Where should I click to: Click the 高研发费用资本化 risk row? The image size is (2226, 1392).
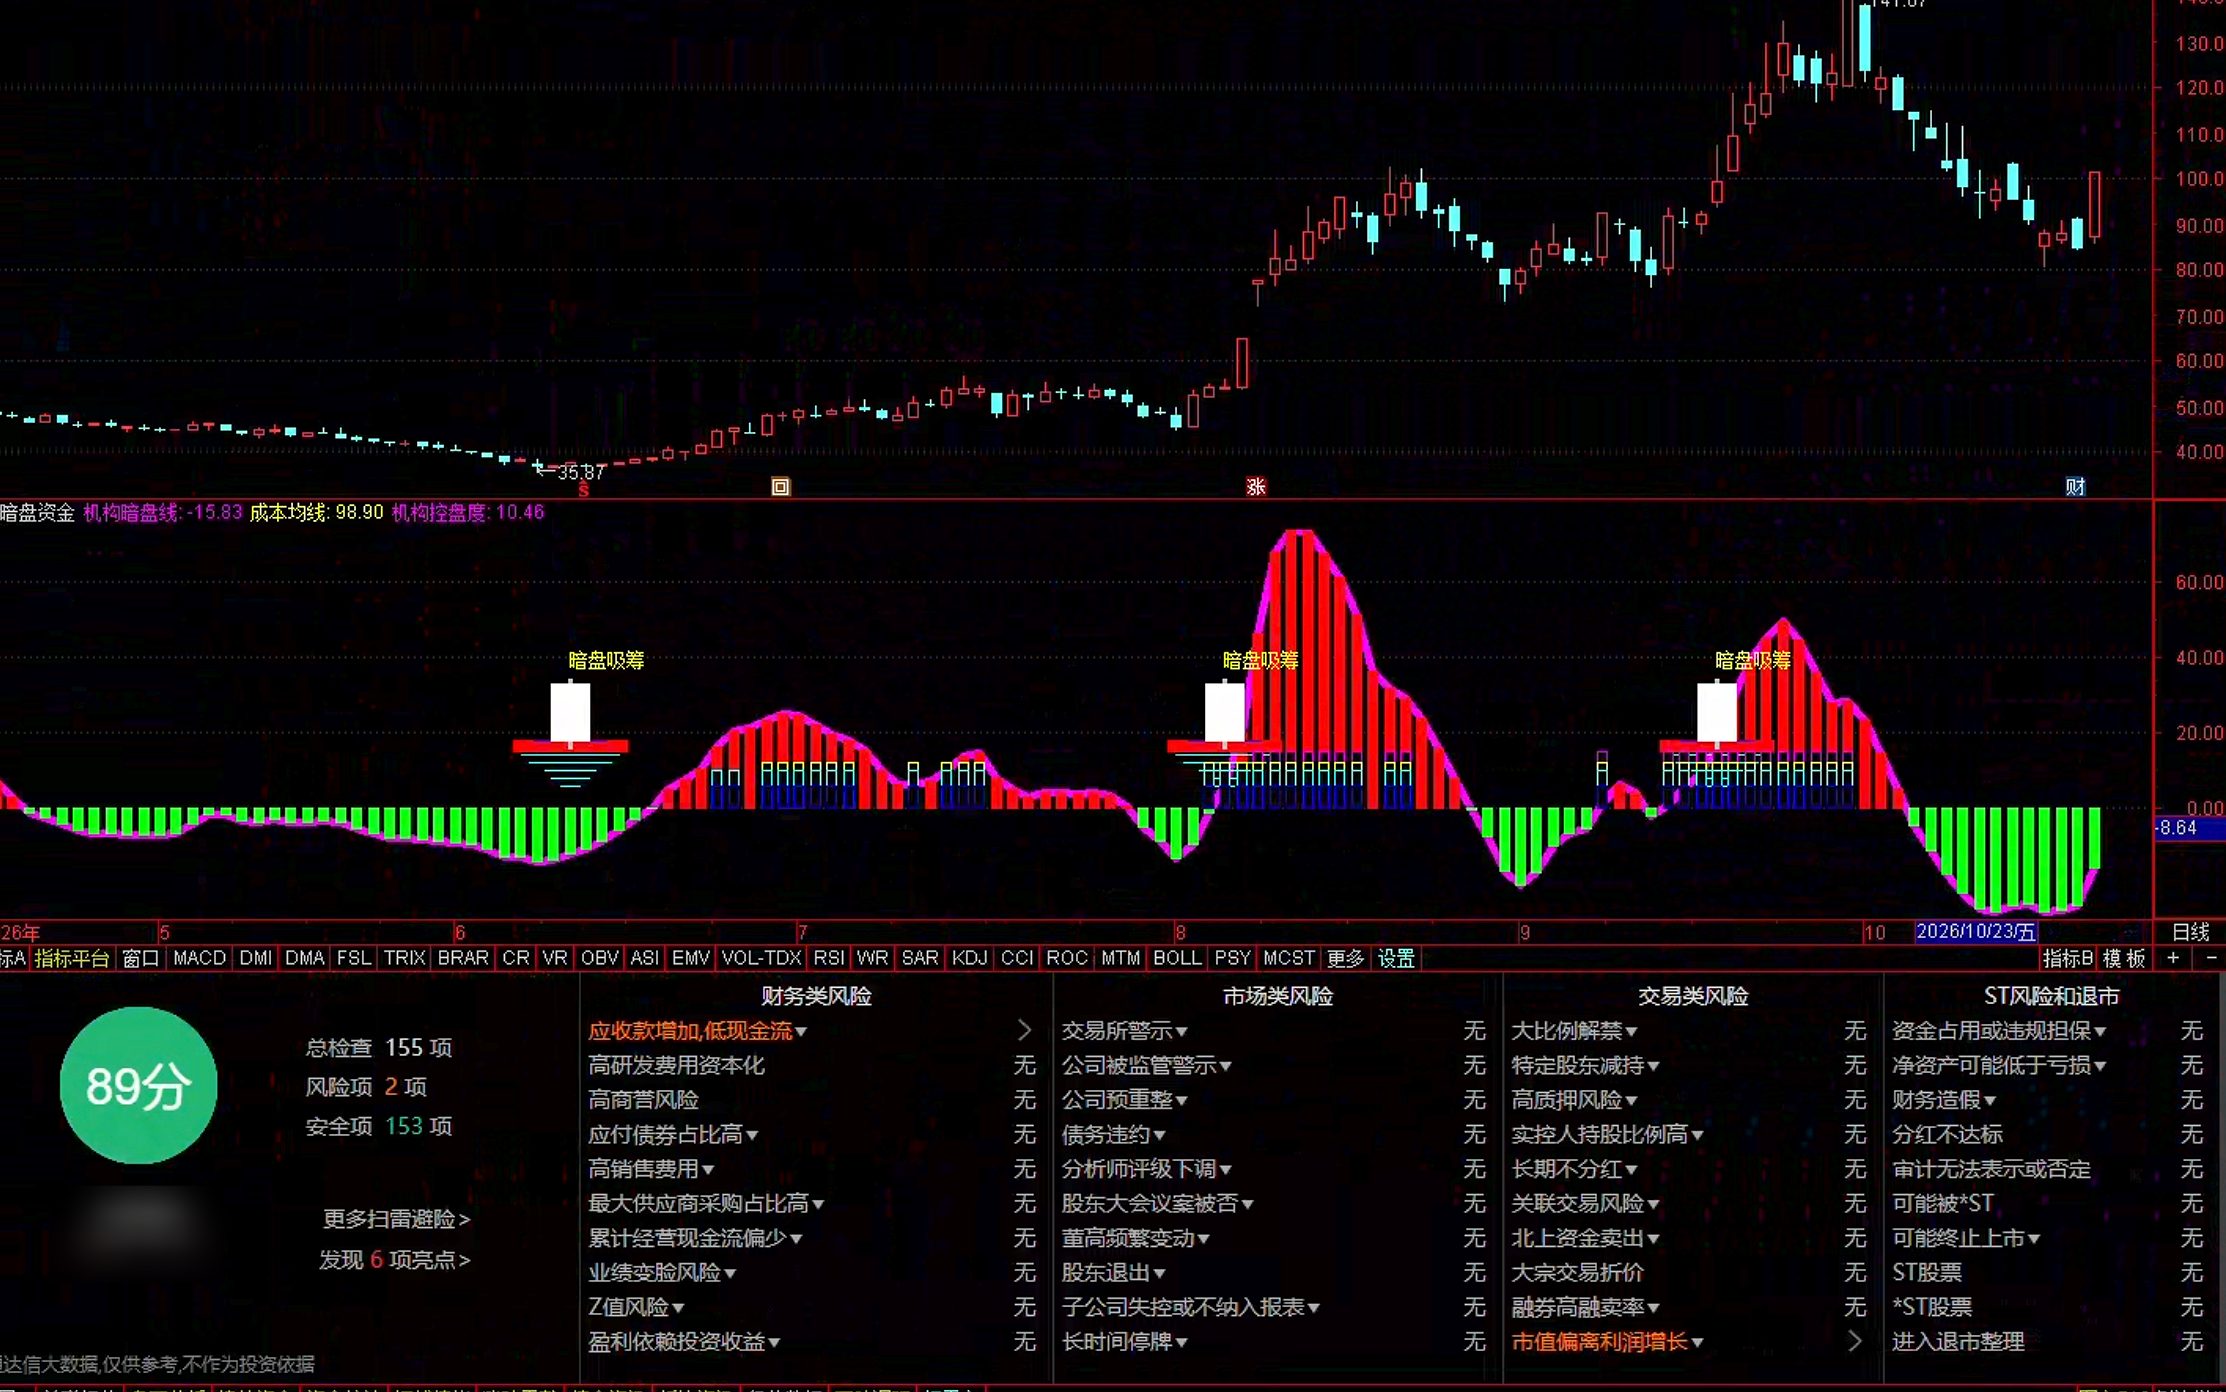(812, 1065)
